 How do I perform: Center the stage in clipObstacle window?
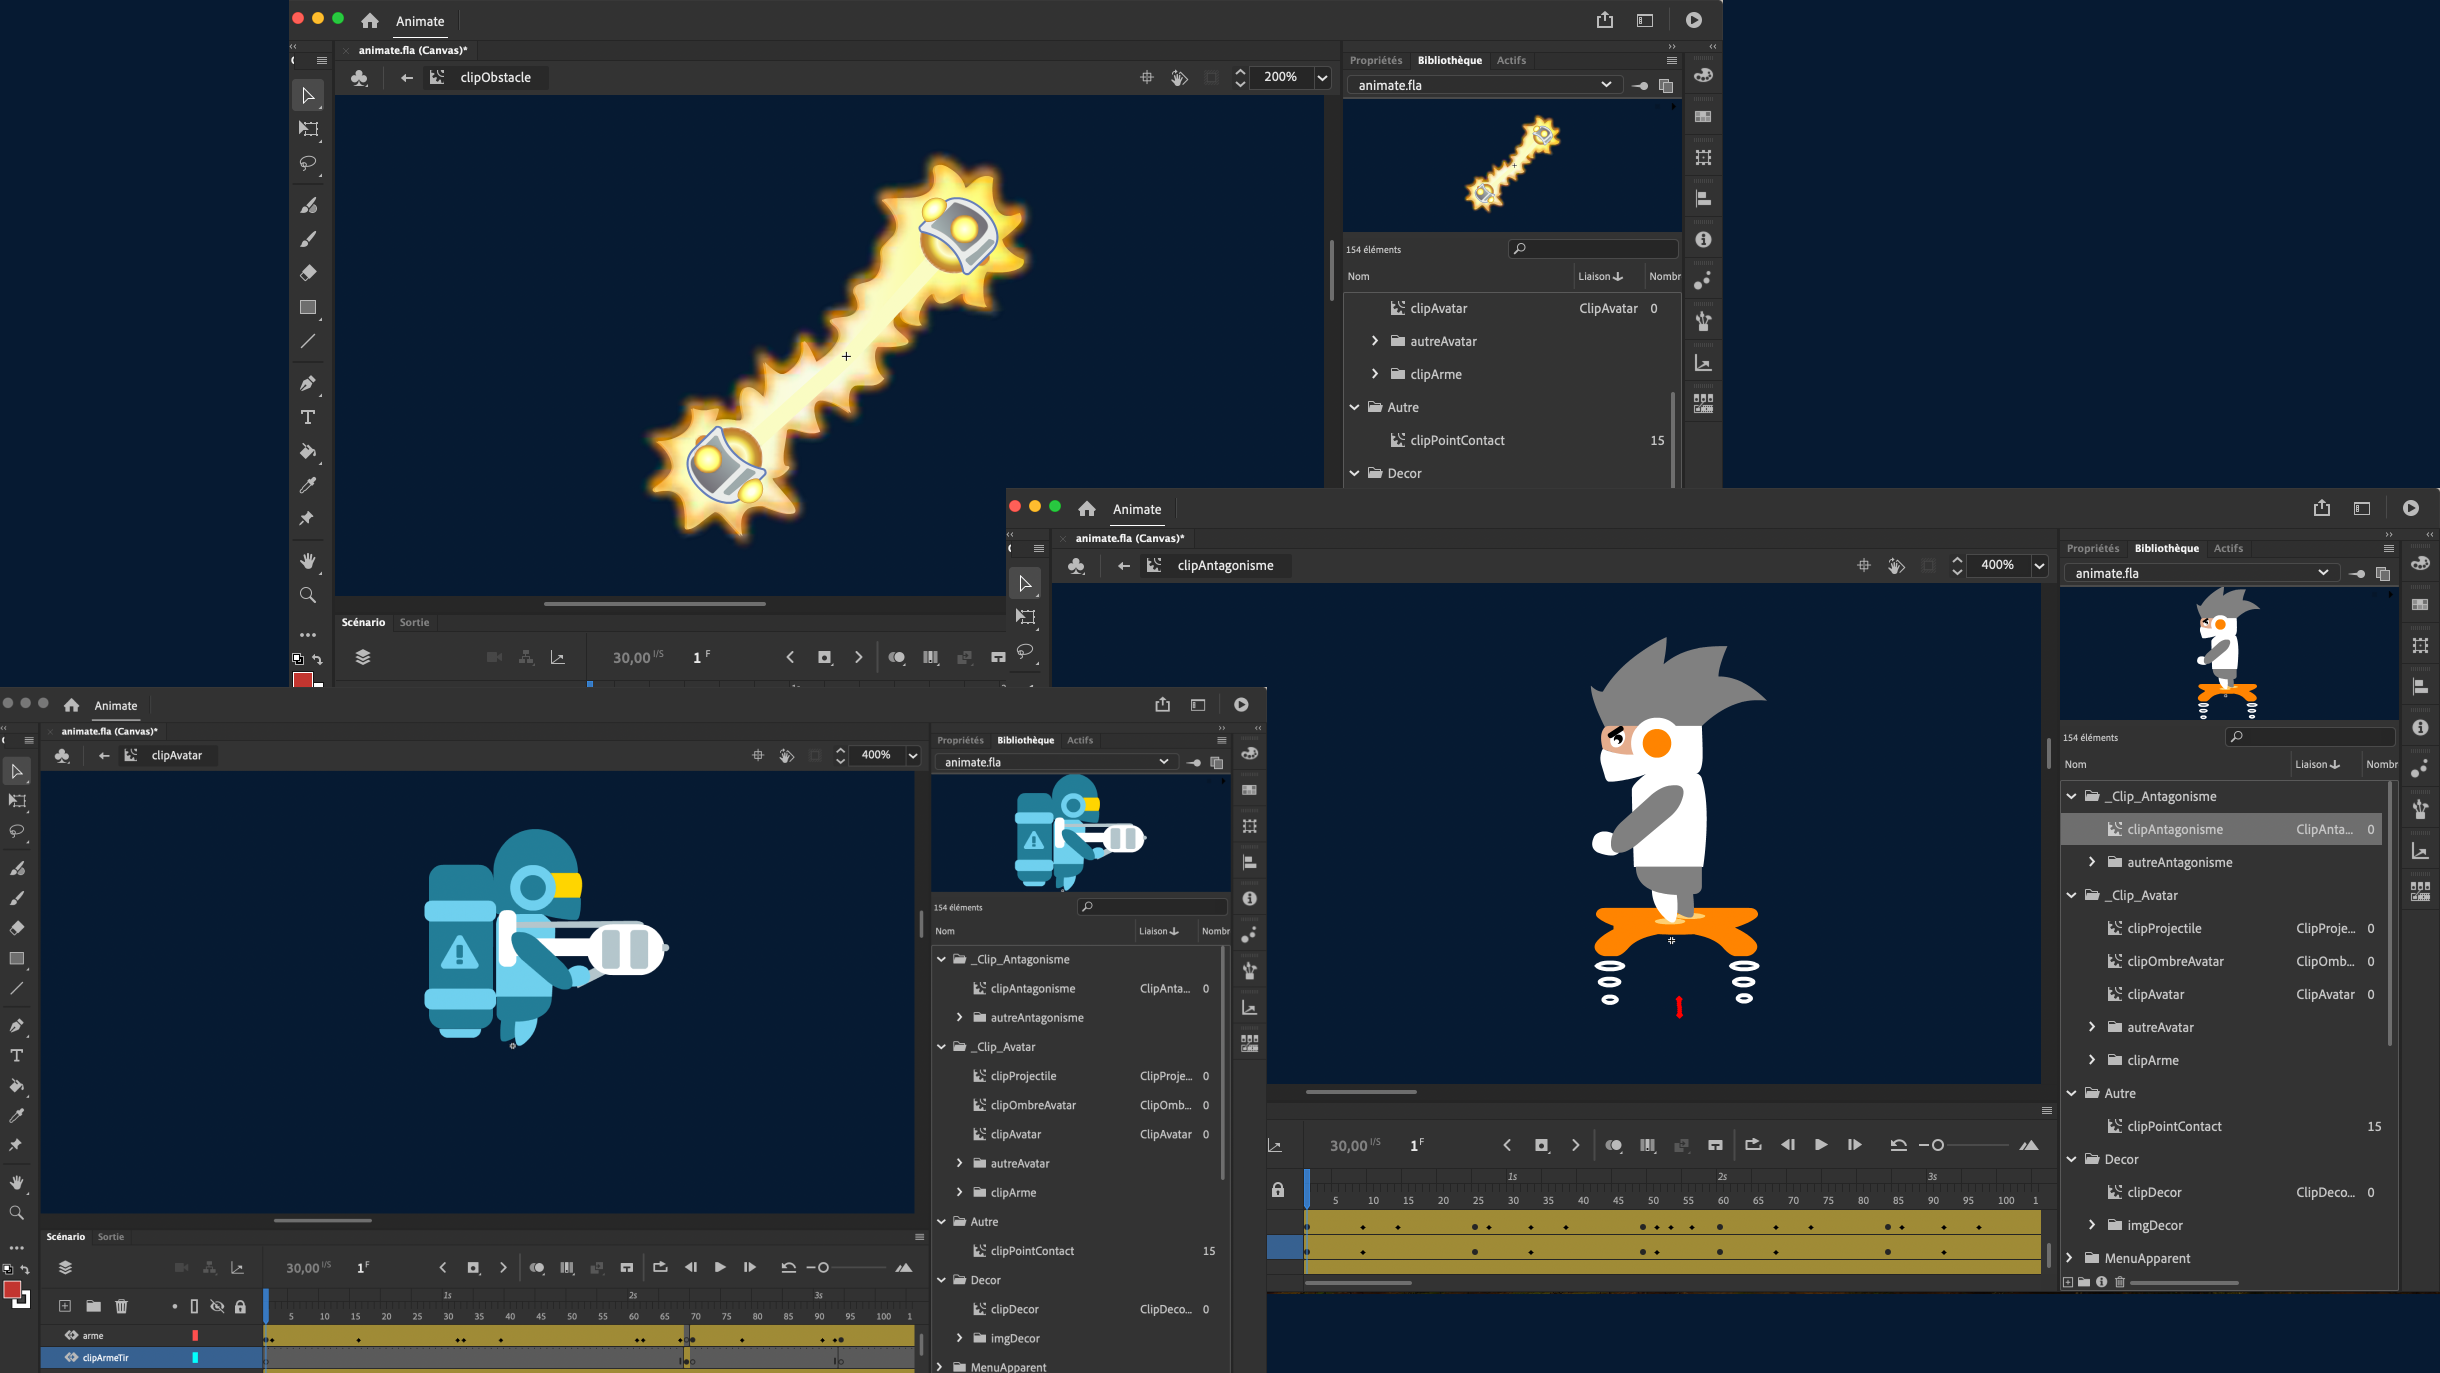[x=1147, y=77]
